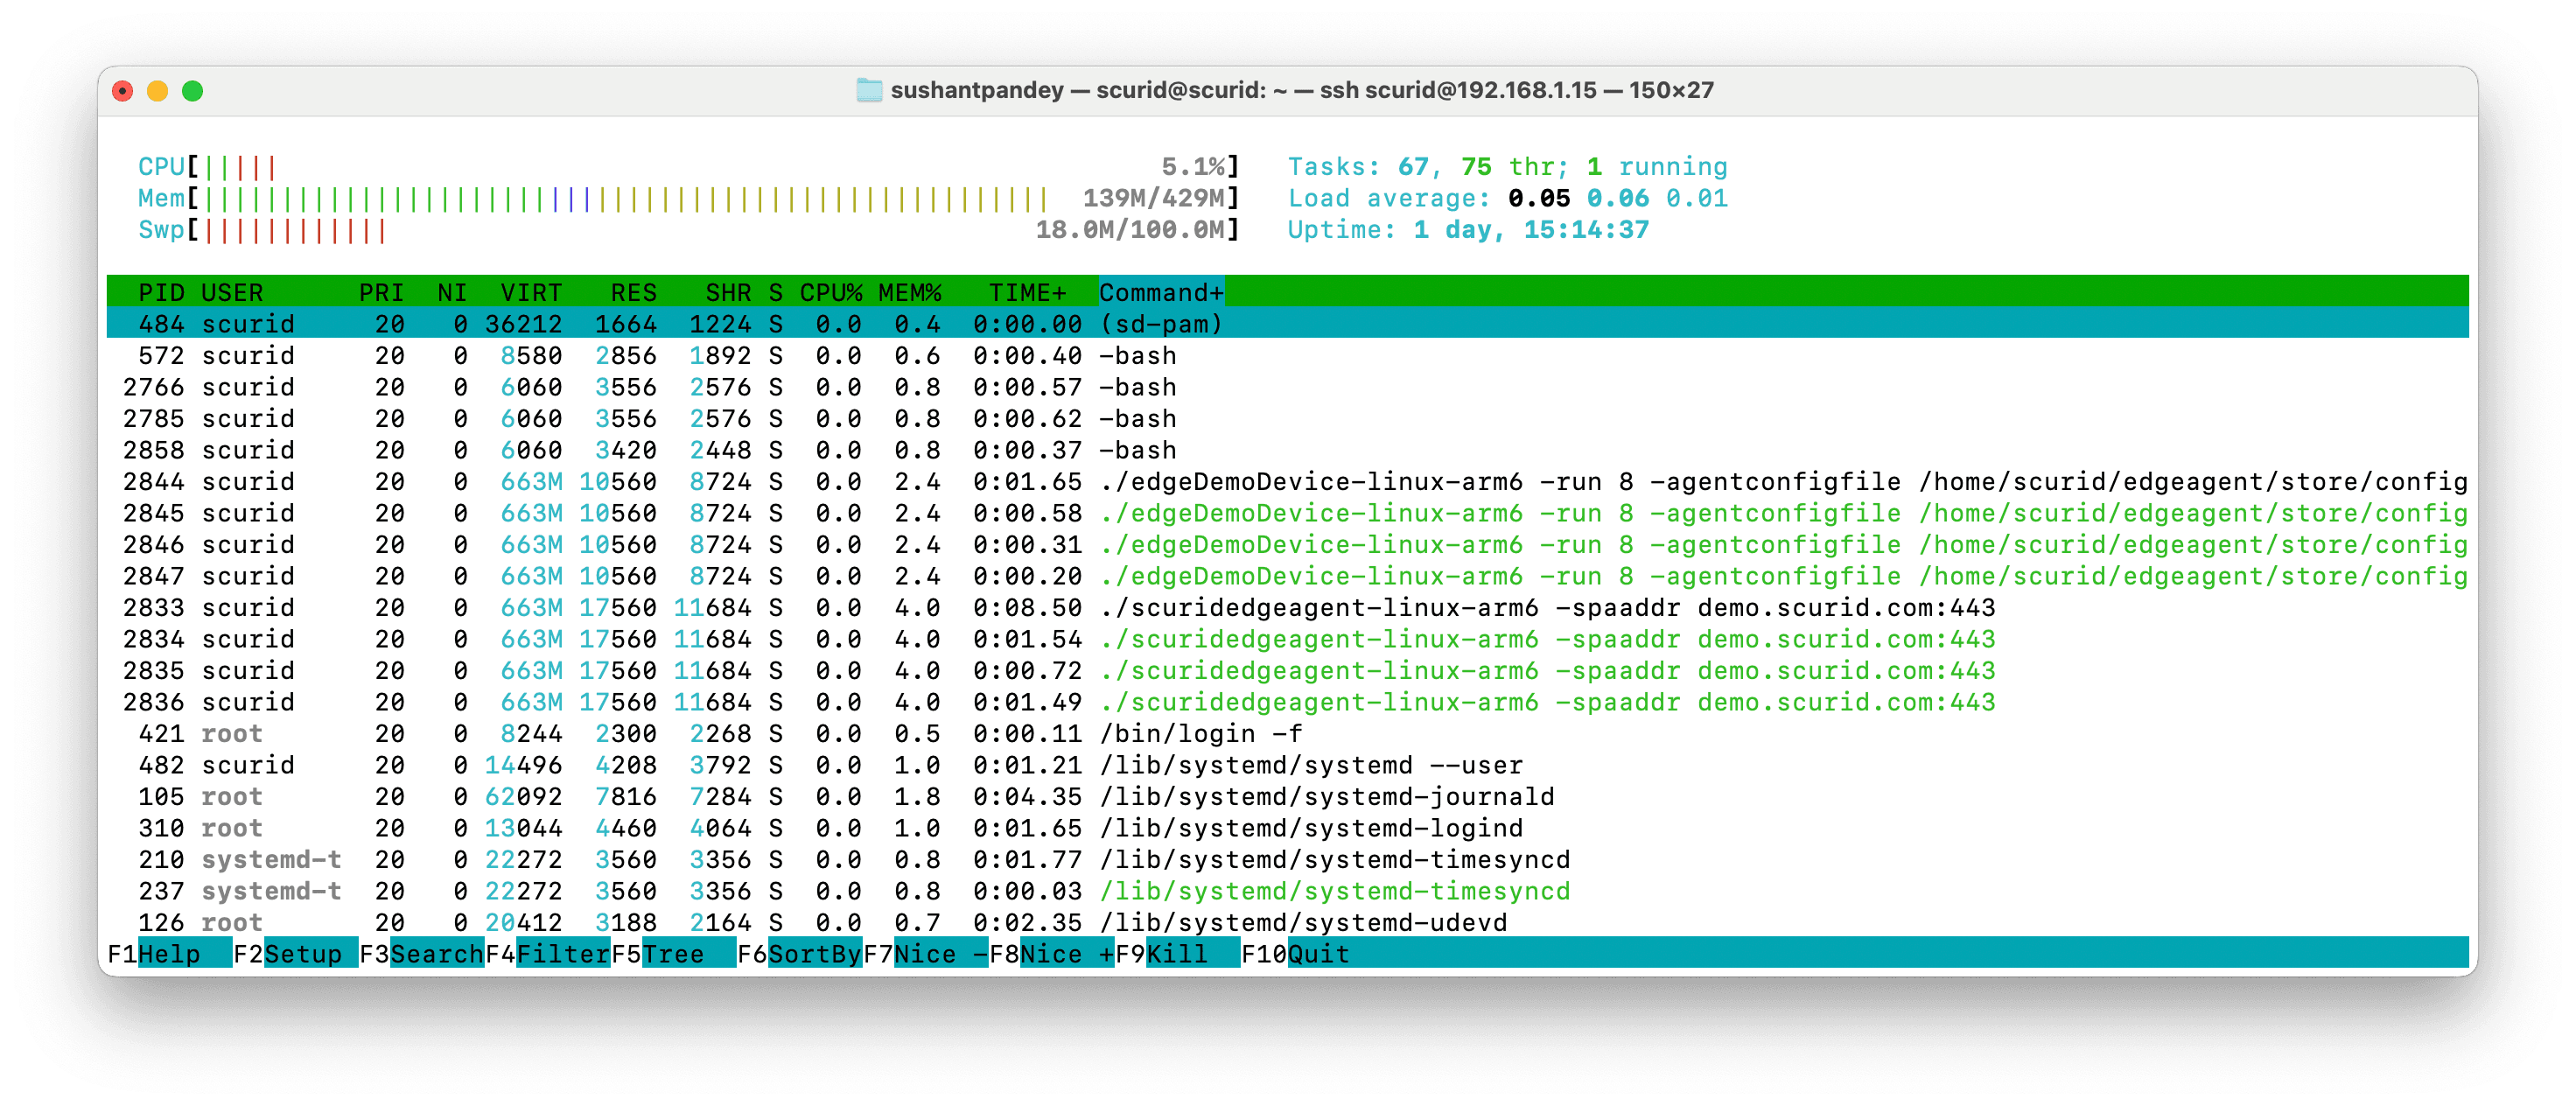
Task: Click F10 Quit in function bar
Action: (1316, 954)
